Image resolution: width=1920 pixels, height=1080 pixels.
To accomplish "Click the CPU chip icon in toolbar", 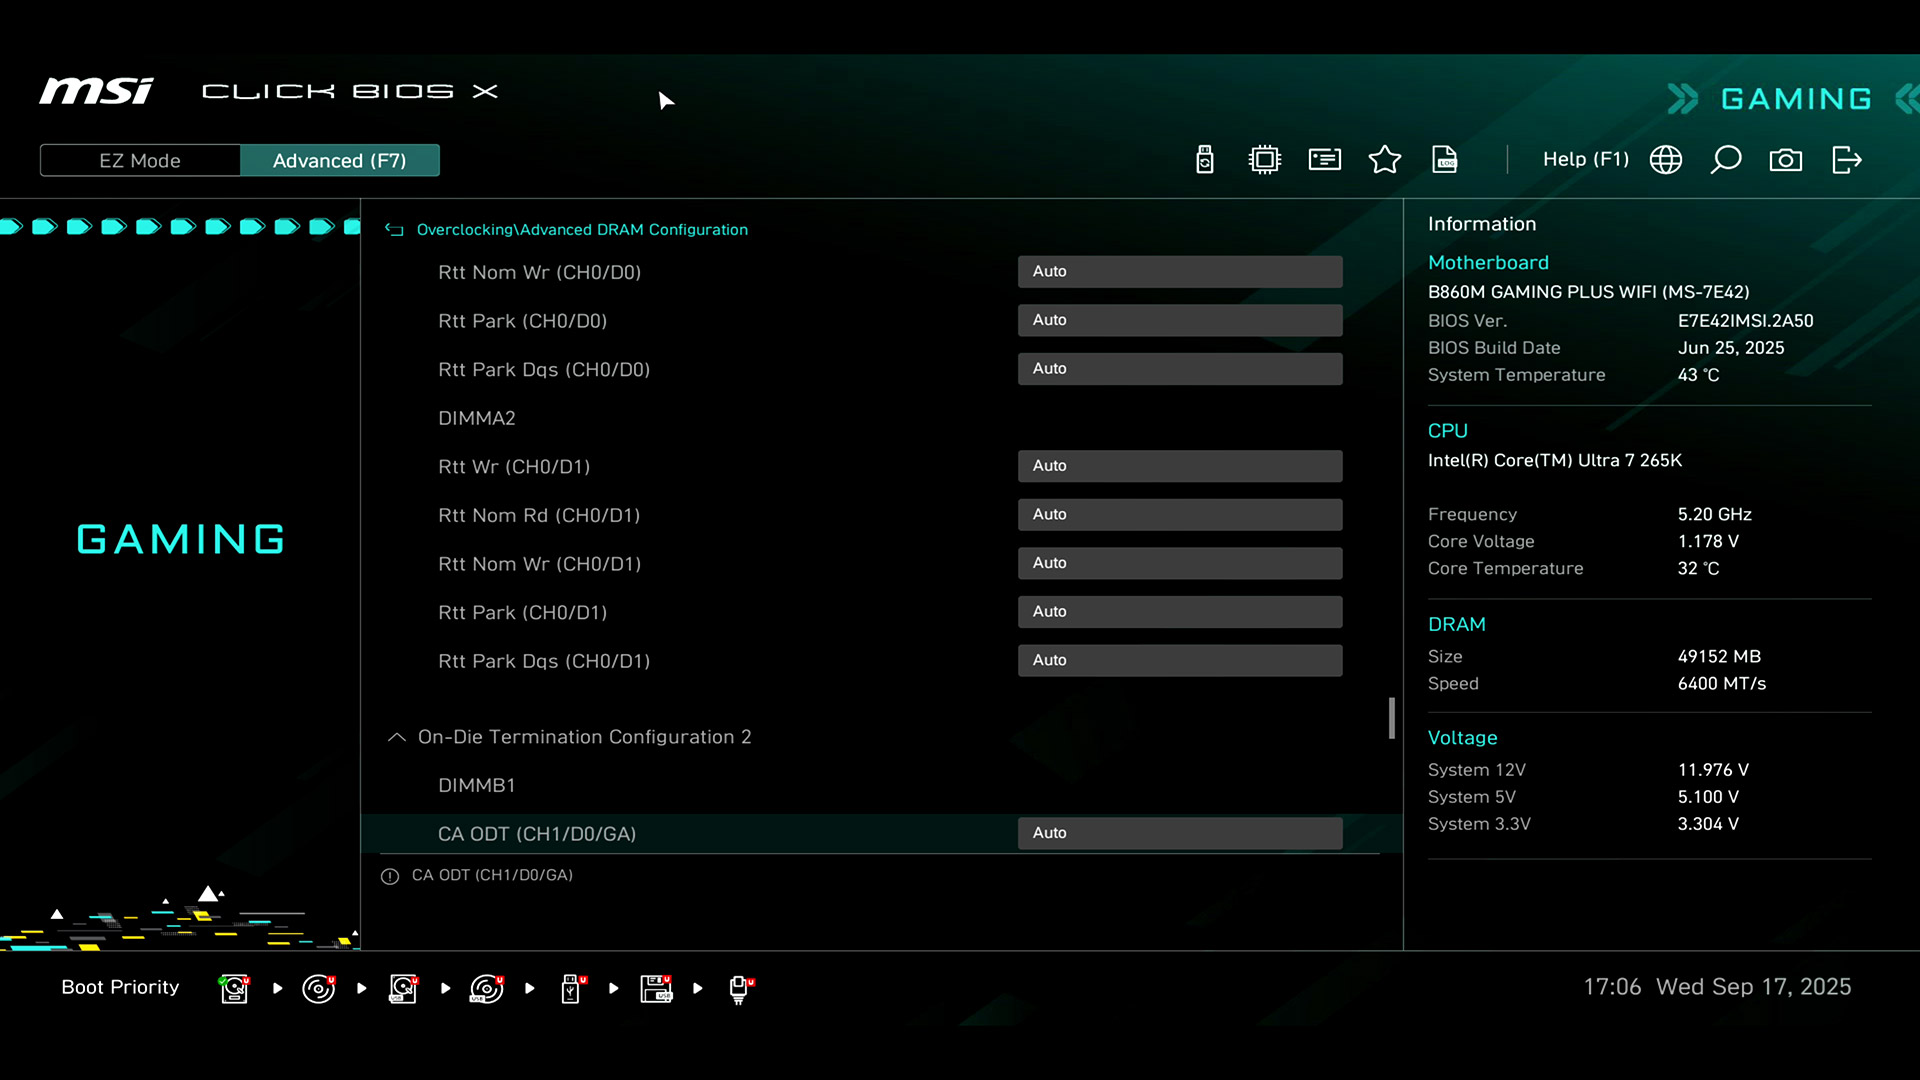I will [x=1264, y=160].
